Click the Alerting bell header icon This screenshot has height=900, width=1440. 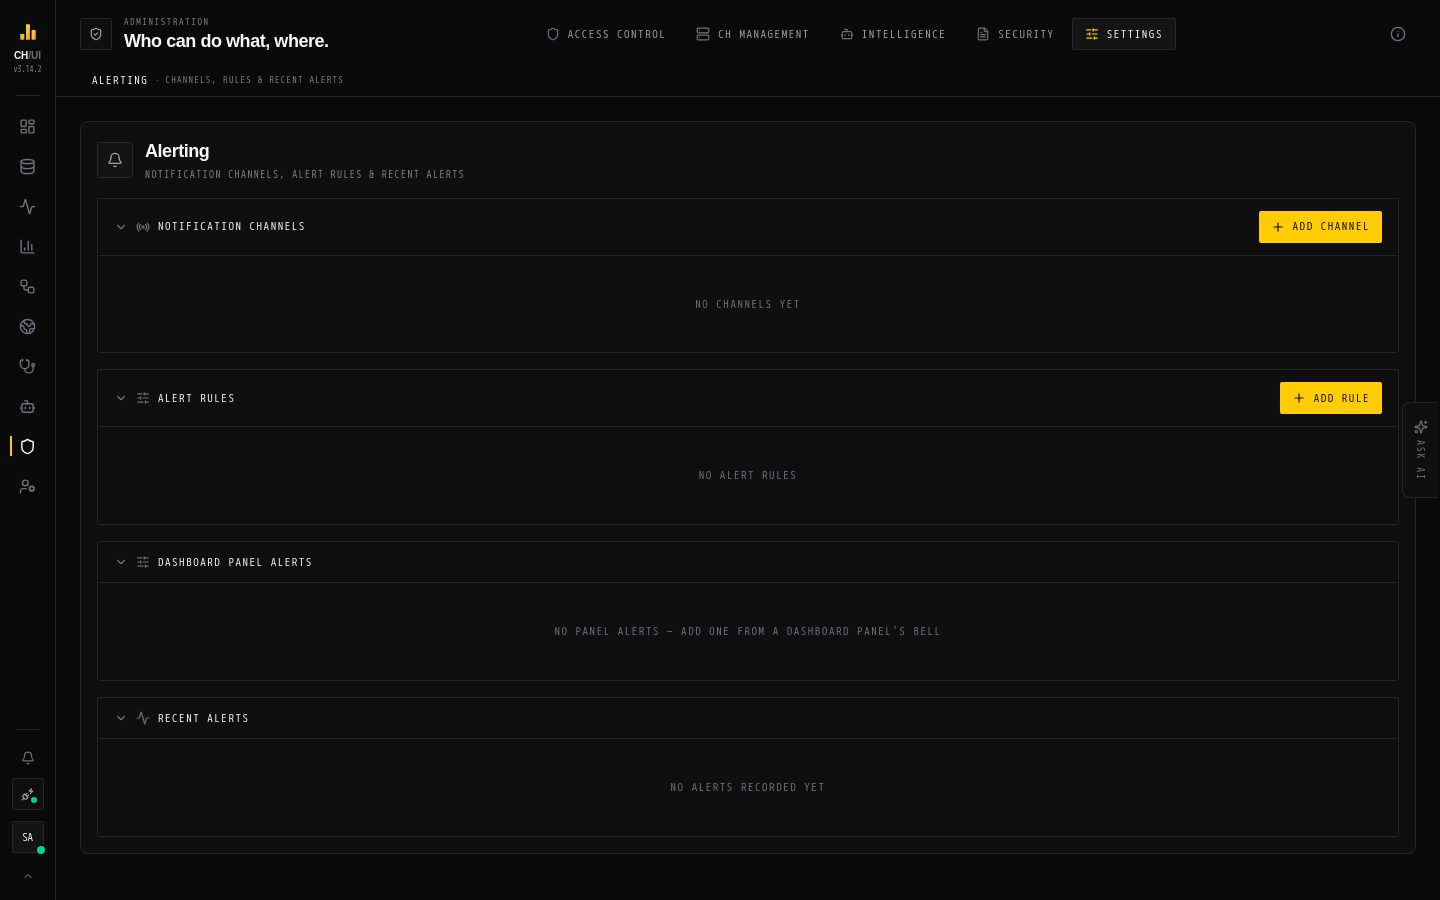click(x=115, y=160)
